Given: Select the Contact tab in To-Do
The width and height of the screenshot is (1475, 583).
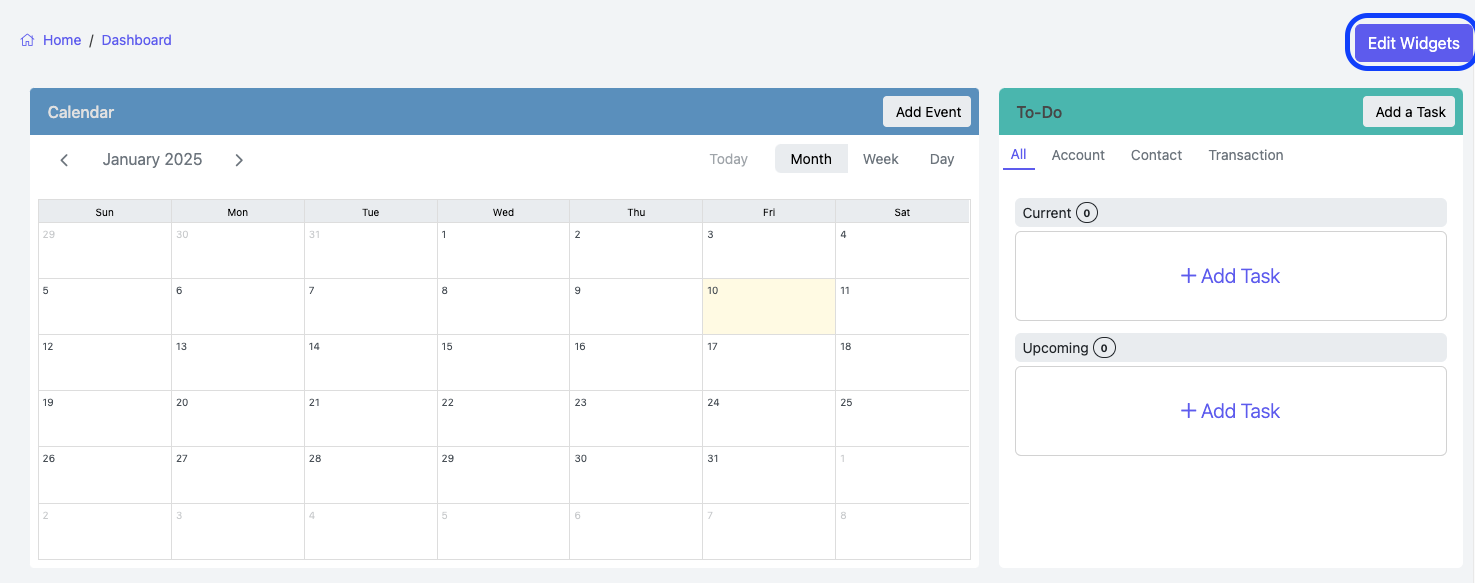Looking at the screenshot, I should [1156, 155].
